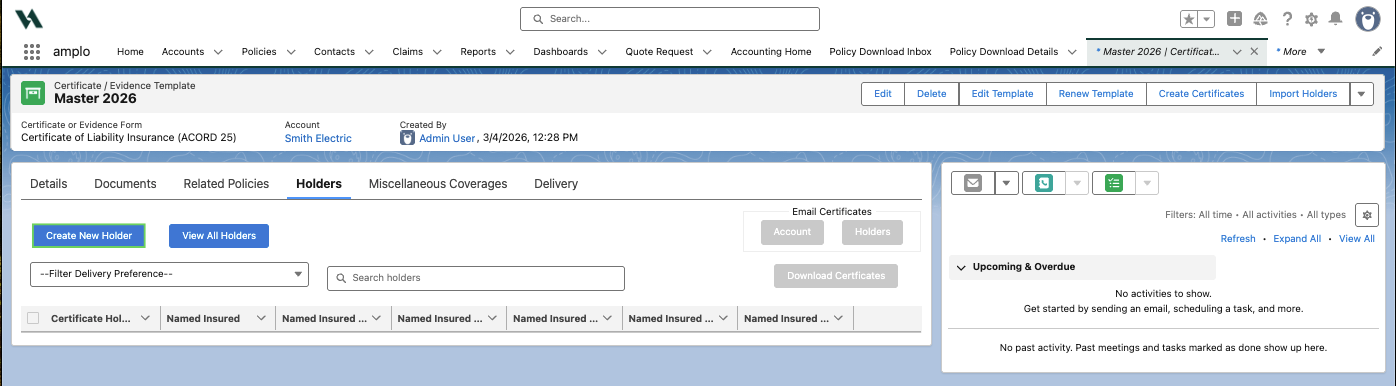1396x386 pixels.
Task: Open the Accounts nav dropdown chevron
Action: (218, 52)
